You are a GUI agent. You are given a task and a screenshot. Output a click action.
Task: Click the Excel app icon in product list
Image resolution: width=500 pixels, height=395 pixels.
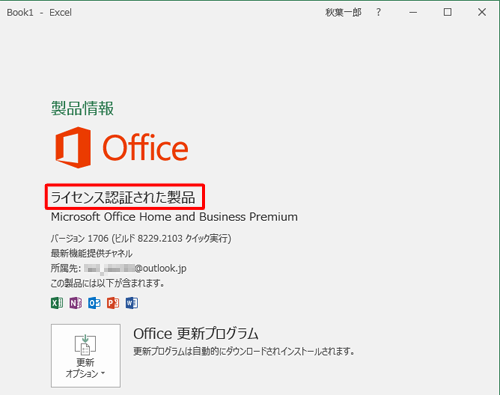pos(57,303)
